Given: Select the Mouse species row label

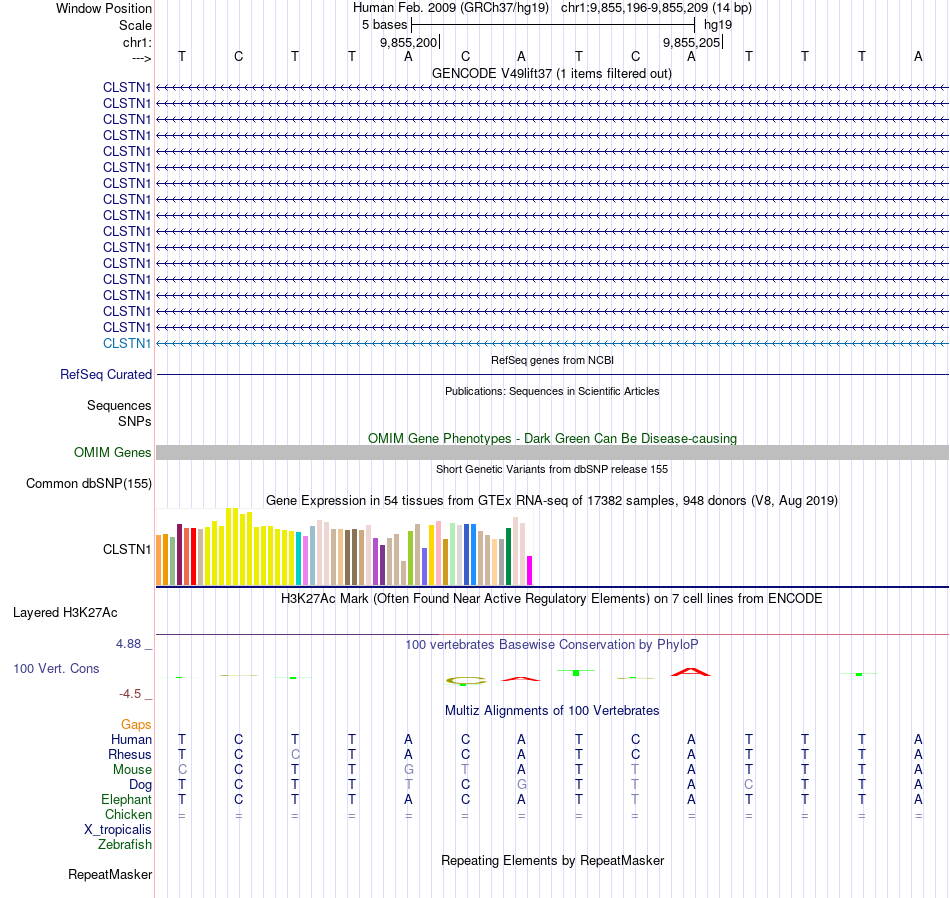Looking at the screenshot, I should pyautogui.click(x=132, y=770).
